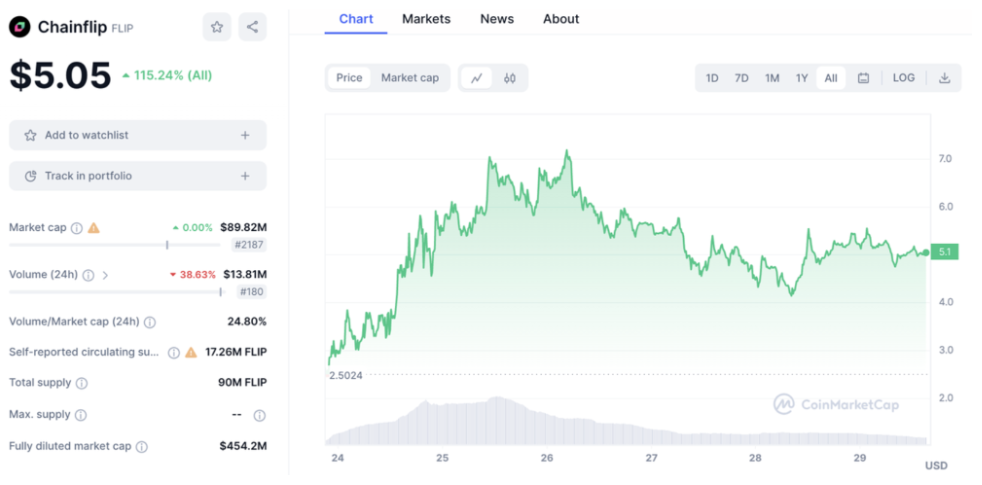Select the 1Y time range button
This screenshot has width=982, height=485.
coord(801,78)
